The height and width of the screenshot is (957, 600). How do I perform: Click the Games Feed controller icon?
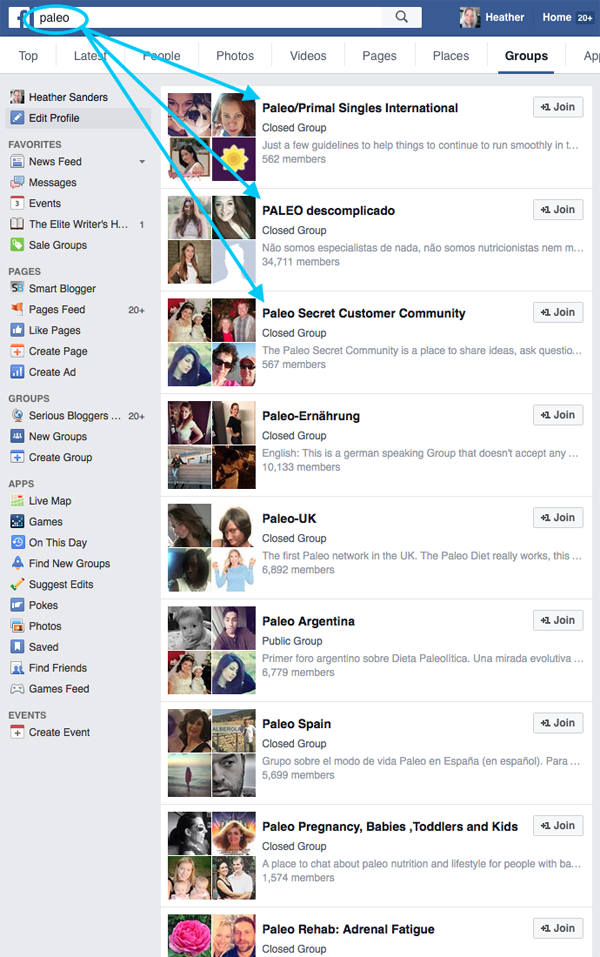[x=17, y=688]
